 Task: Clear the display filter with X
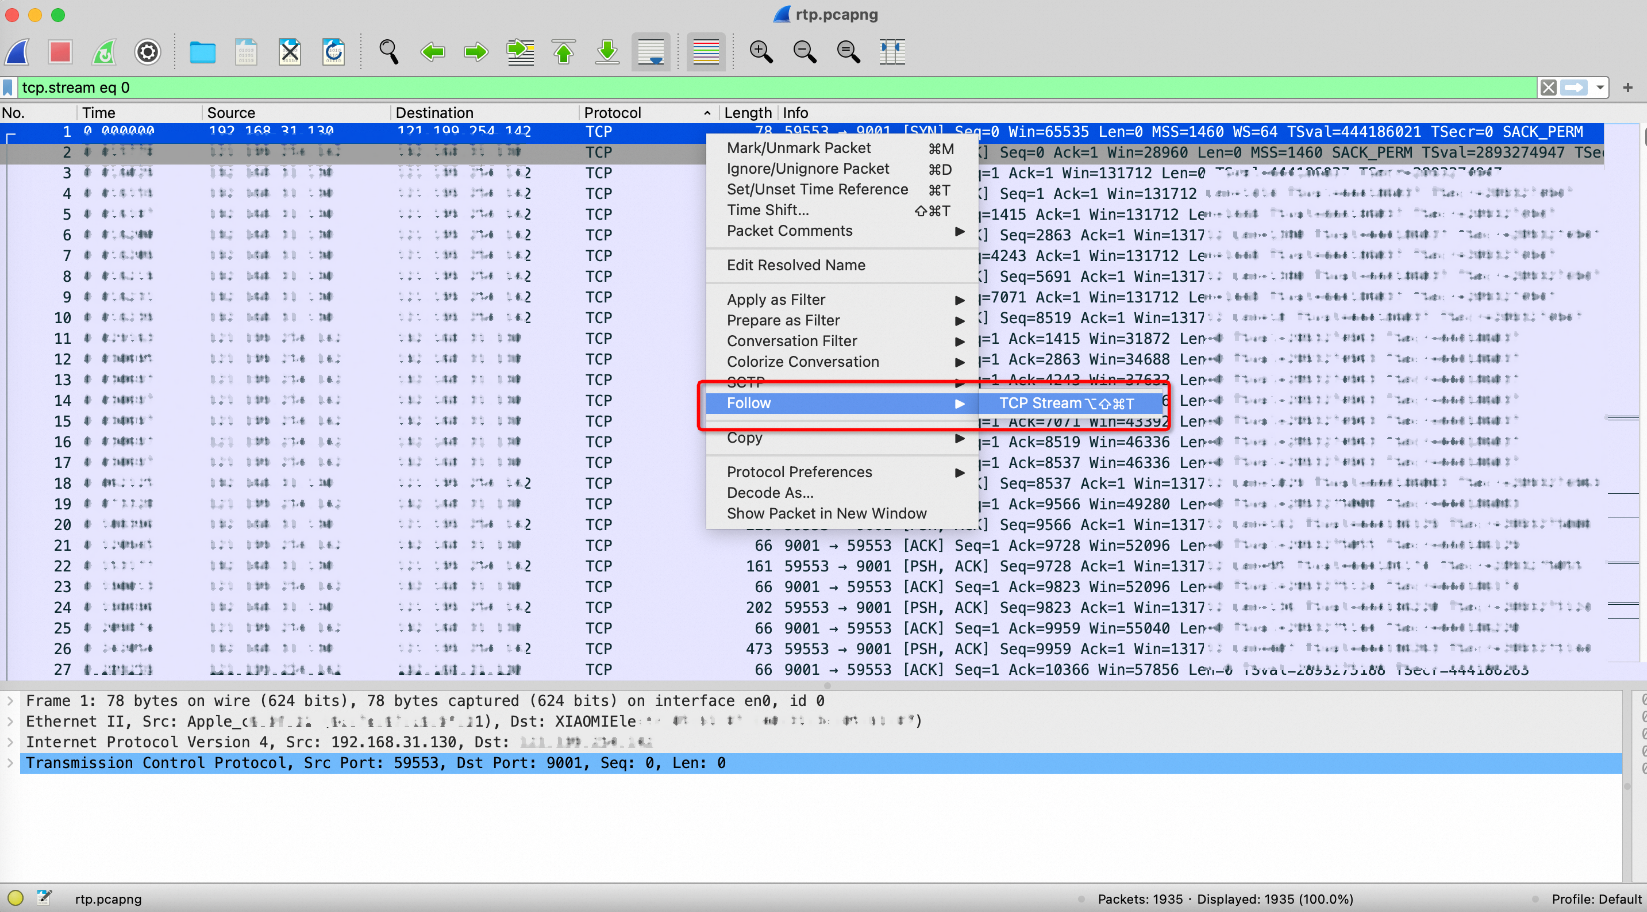1549,88
